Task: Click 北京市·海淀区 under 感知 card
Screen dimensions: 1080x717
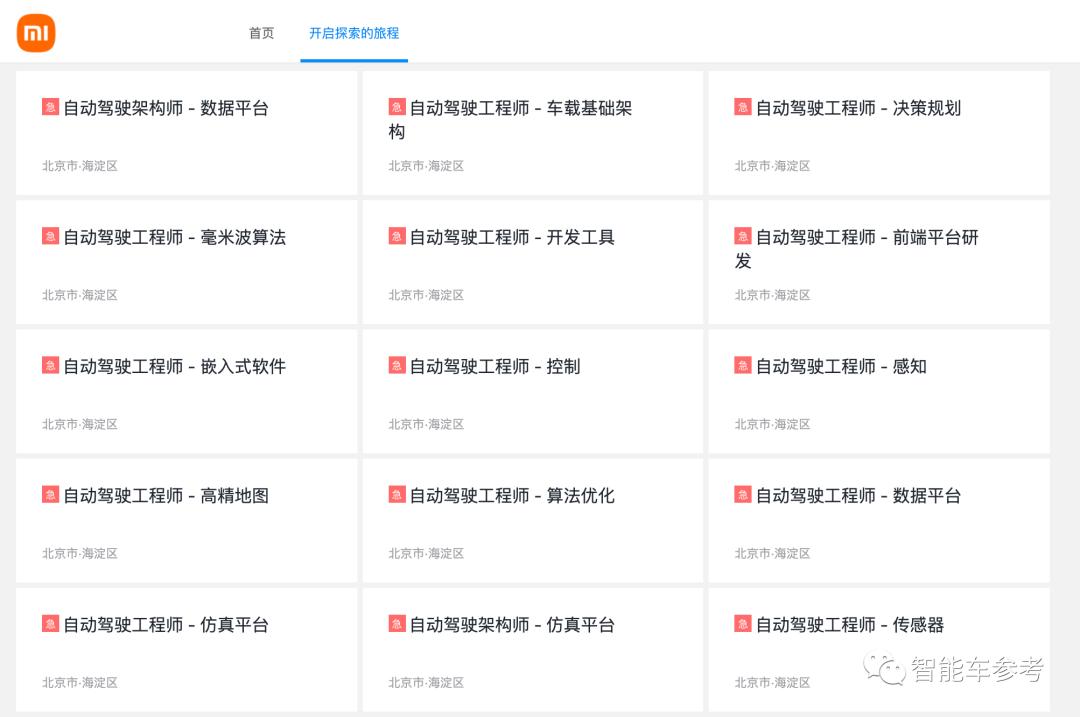Action: (x=772, y=424)
